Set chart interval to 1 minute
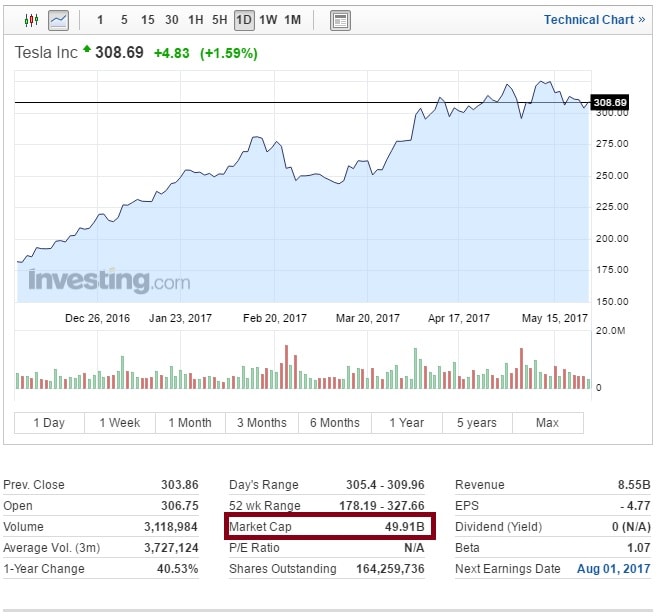This screenshot has width=662, height=616. 100,20
